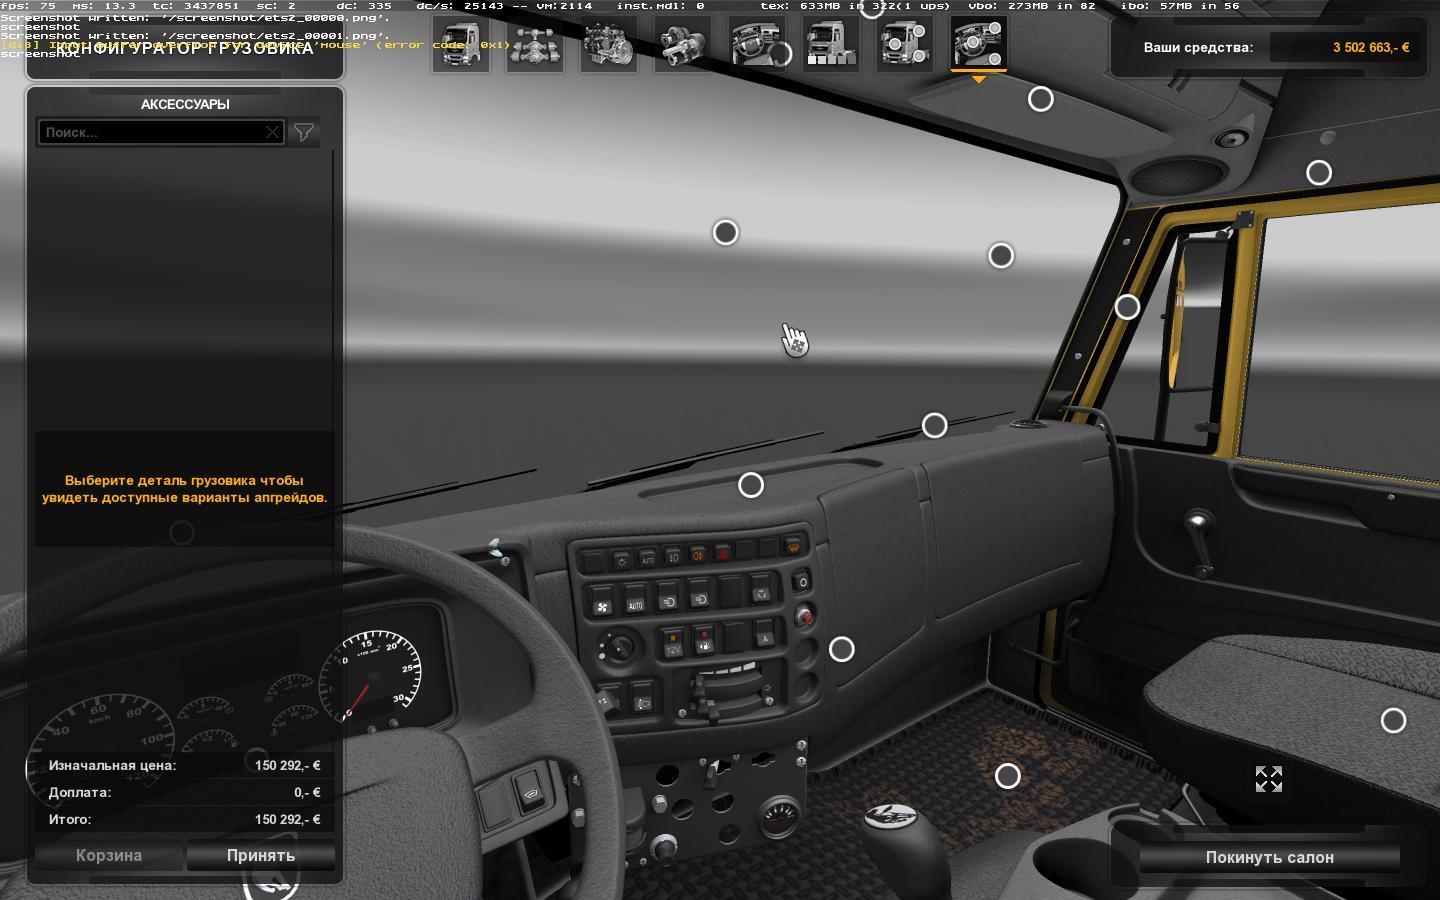
Task: Open the interior steering wheel category
Action: point(757,45)
